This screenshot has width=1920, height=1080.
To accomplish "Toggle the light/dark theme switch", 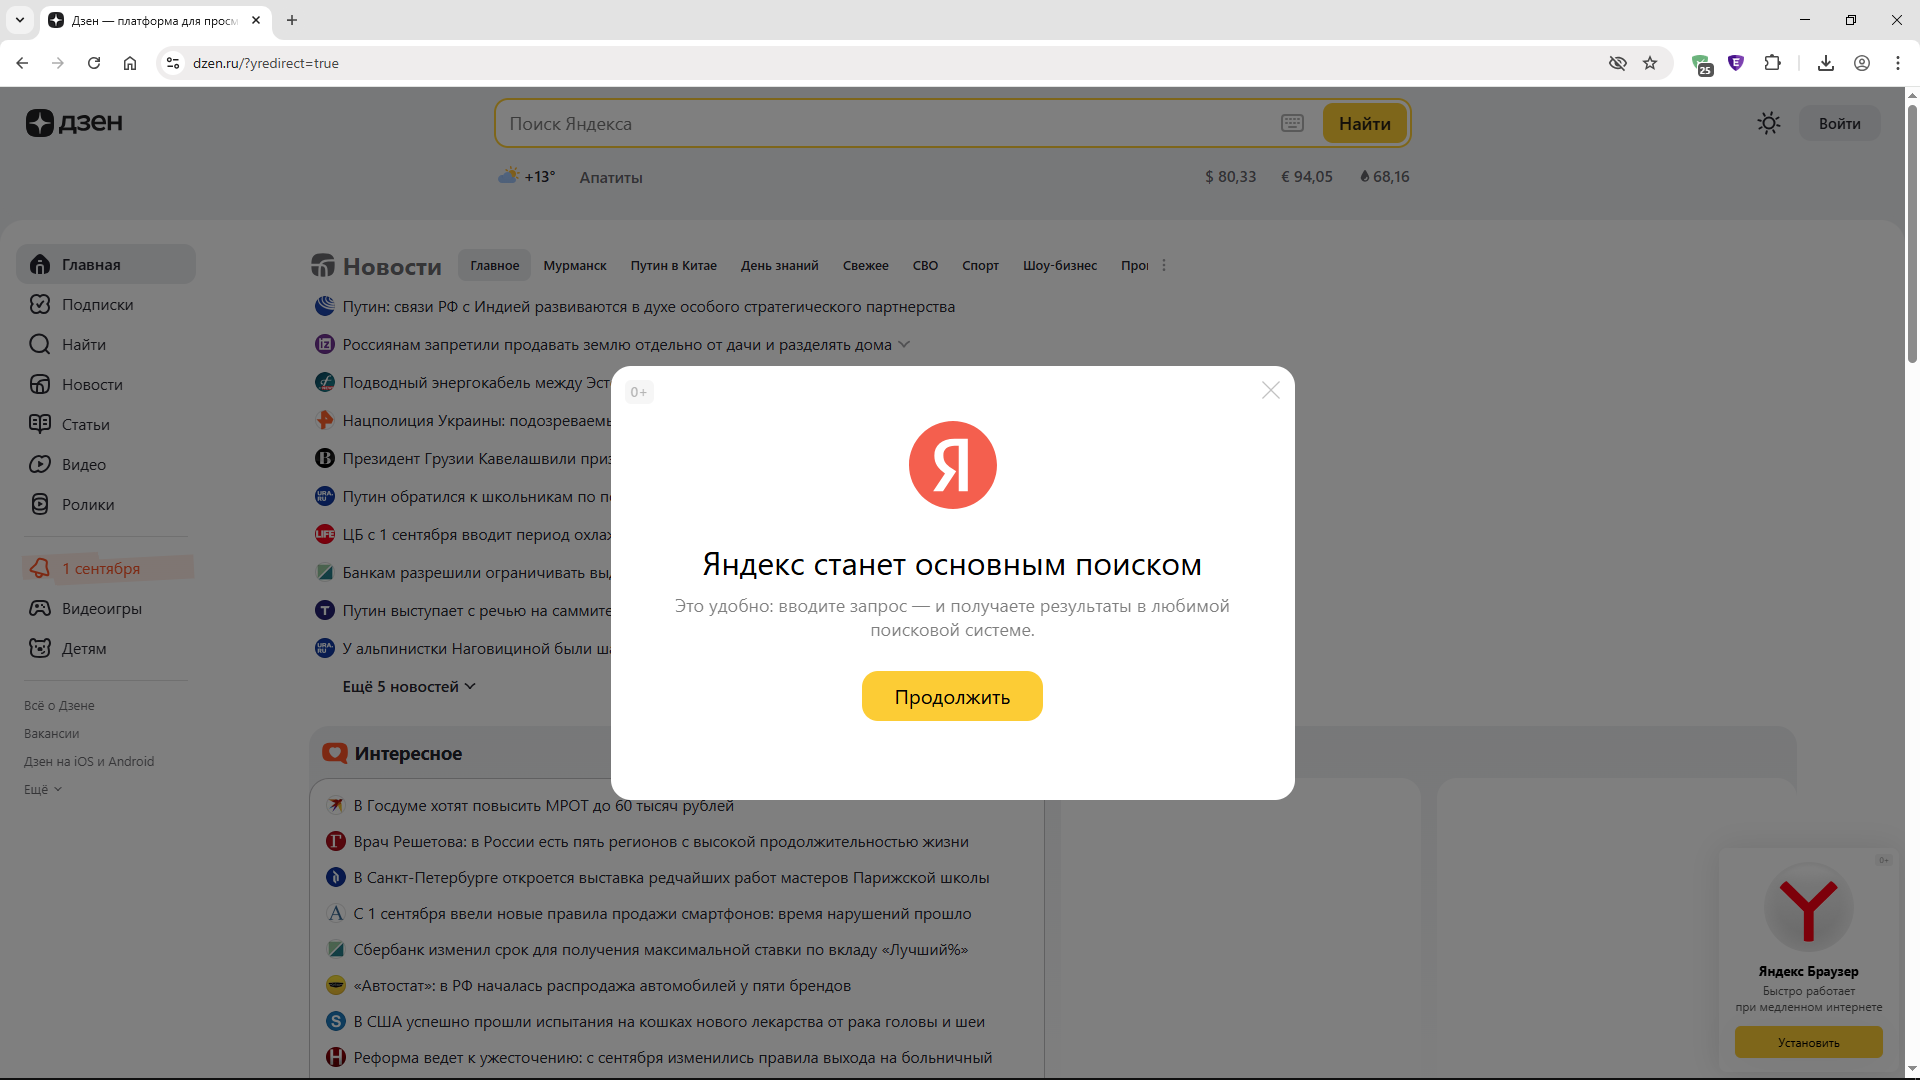I will 1768,123.
